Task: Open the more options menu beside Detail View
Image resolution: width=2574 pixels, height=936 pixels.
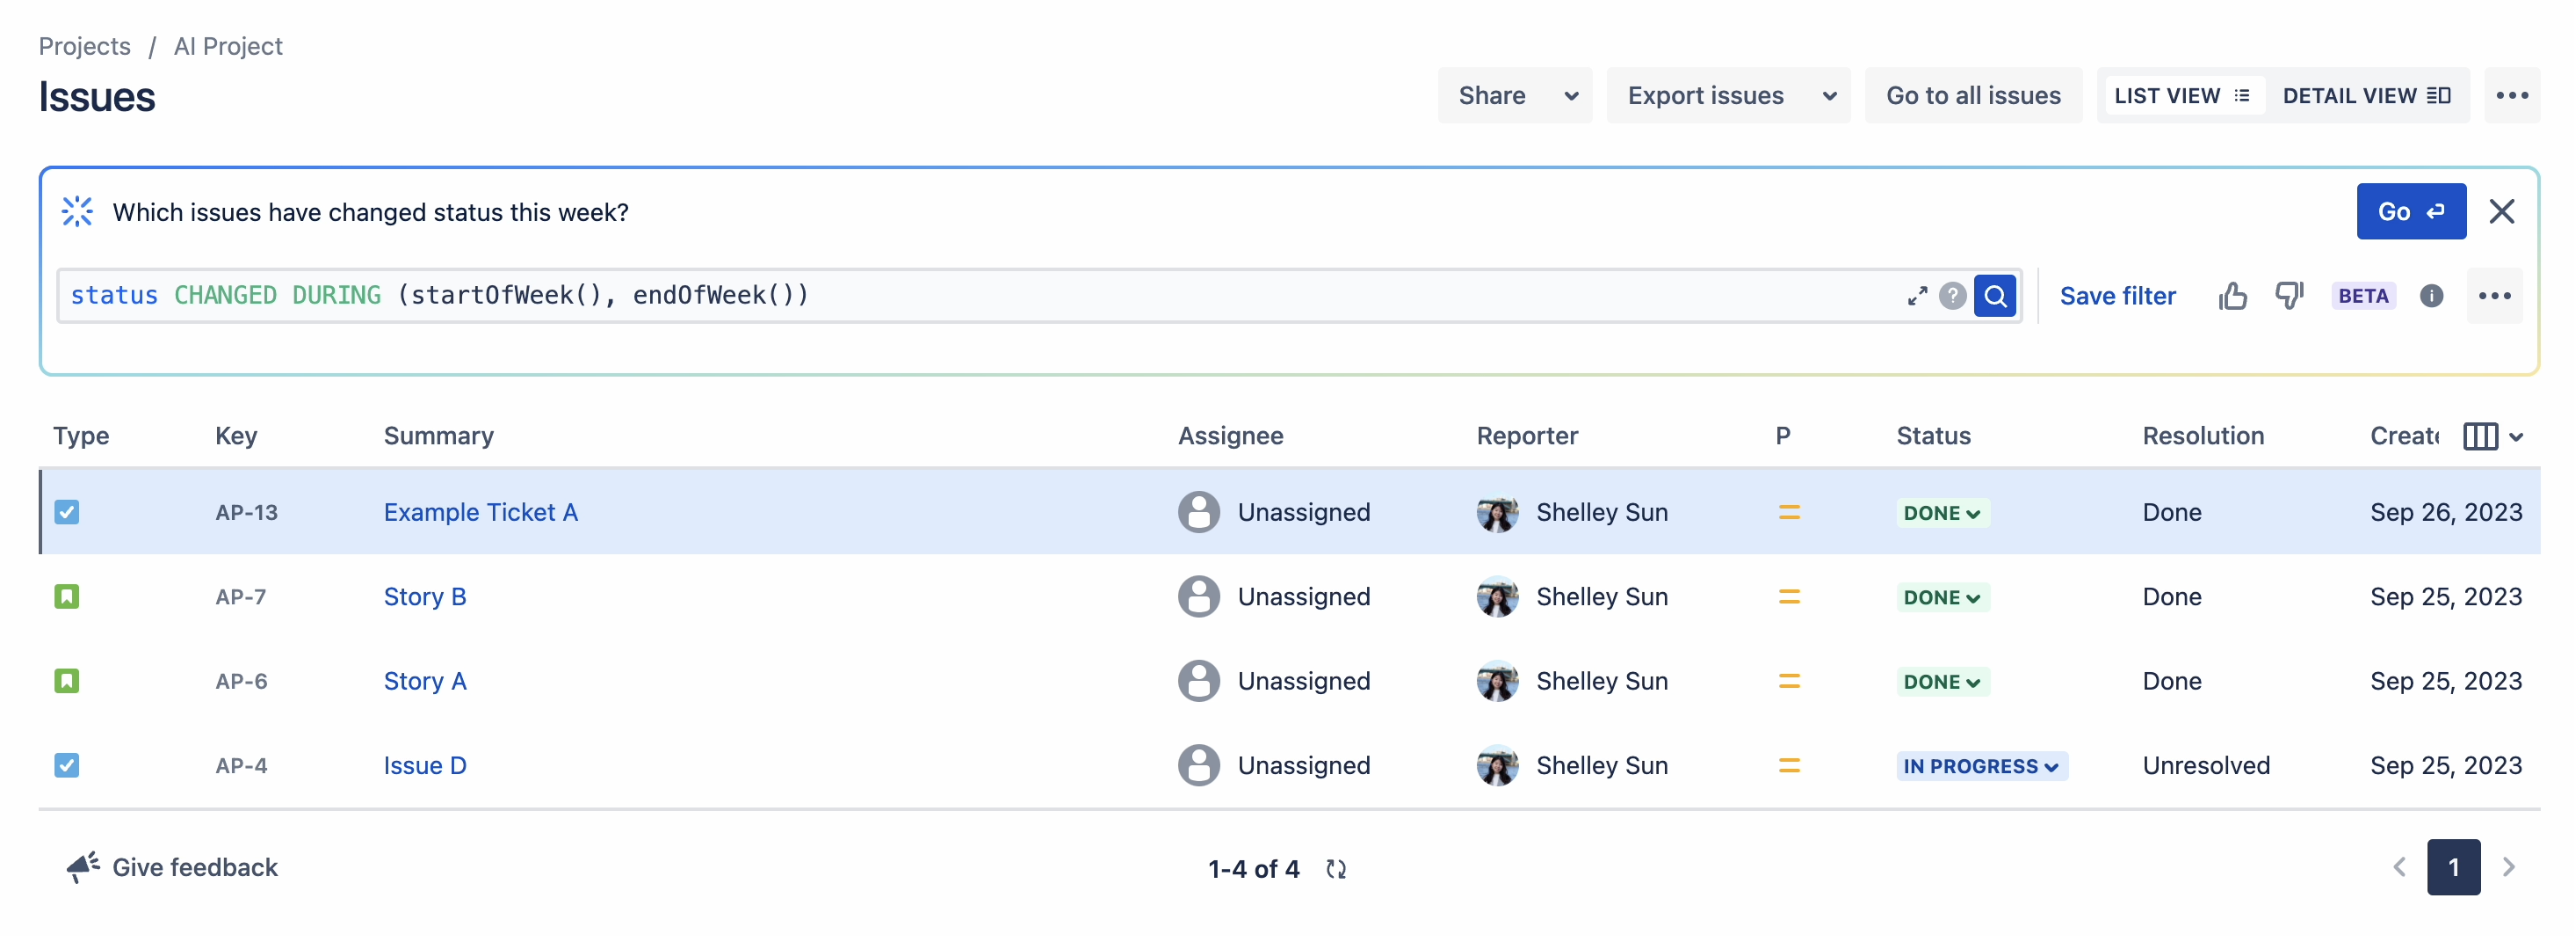Action: click(x=2513, y=95)
